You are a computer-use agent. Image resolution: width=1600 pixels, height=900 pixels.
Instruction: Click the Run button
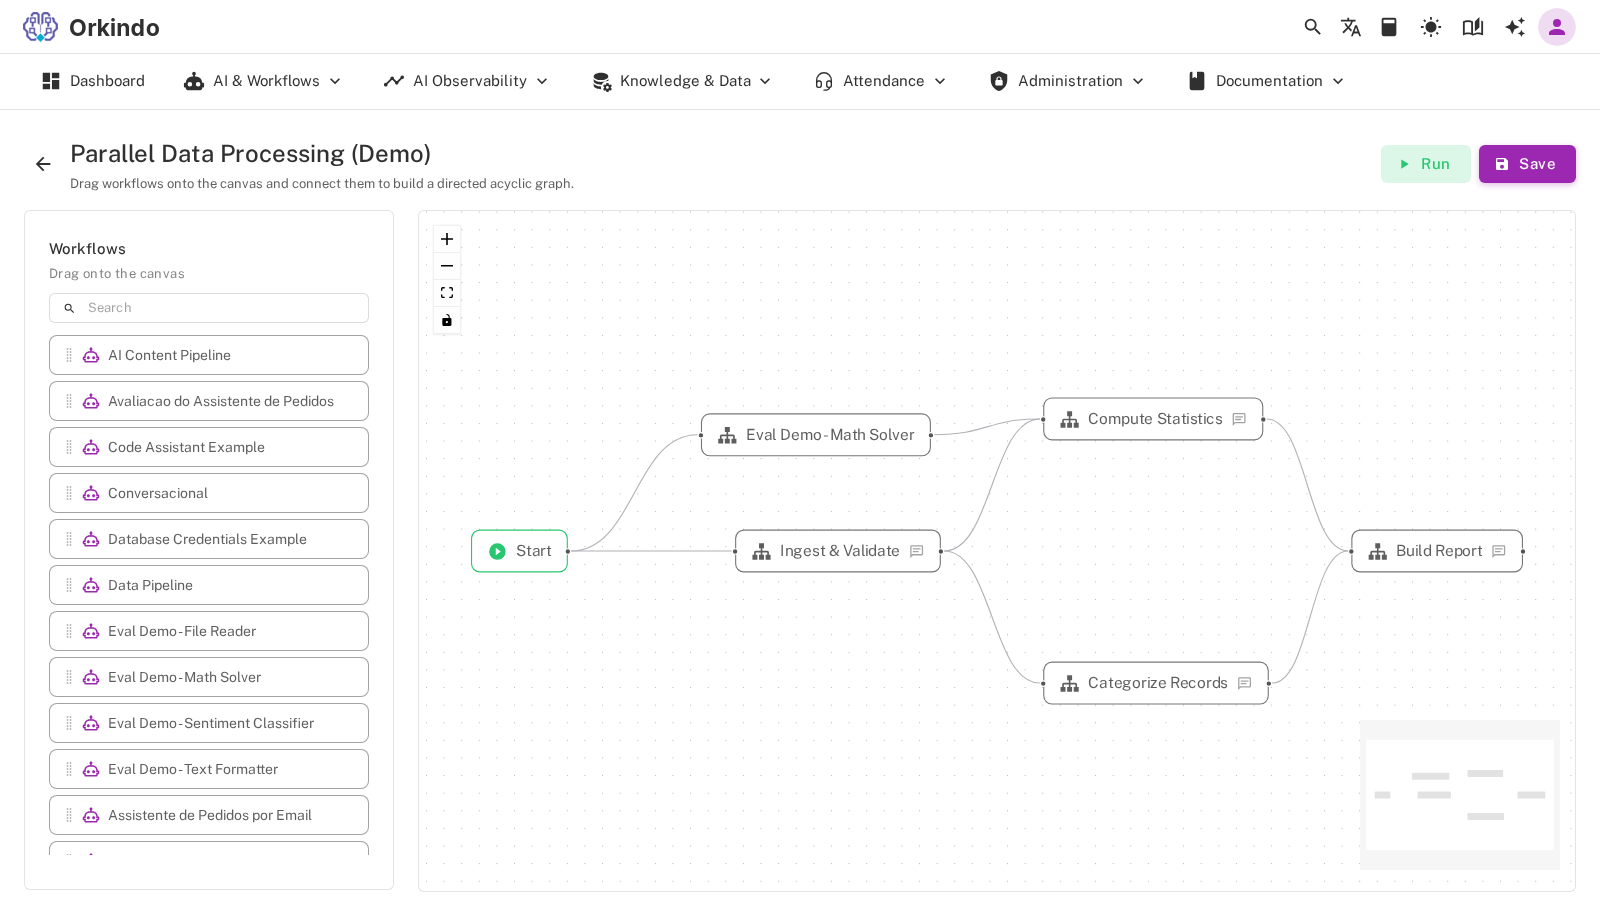(x=1425, y=164)
